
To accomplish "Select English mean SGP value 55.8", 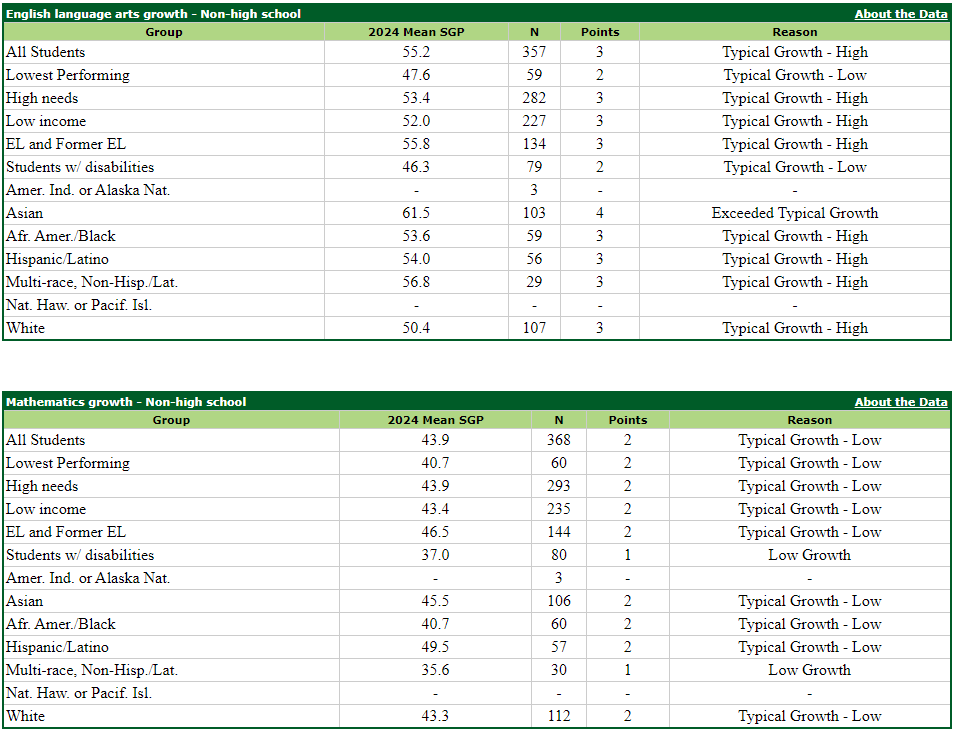I will pyautogui.click(x=416, y=144).
